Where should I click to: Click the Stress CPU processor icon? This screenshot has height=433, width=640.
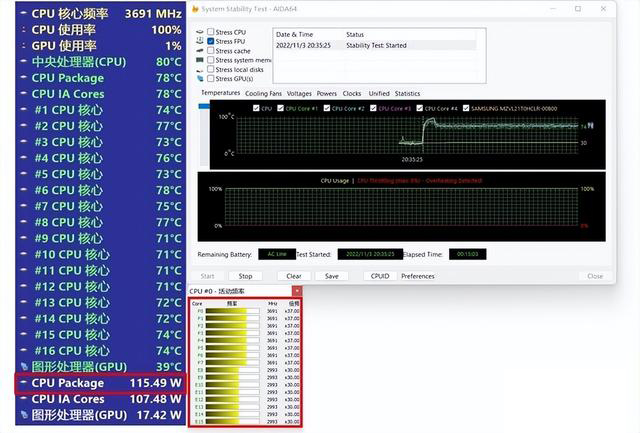point(198,32)
